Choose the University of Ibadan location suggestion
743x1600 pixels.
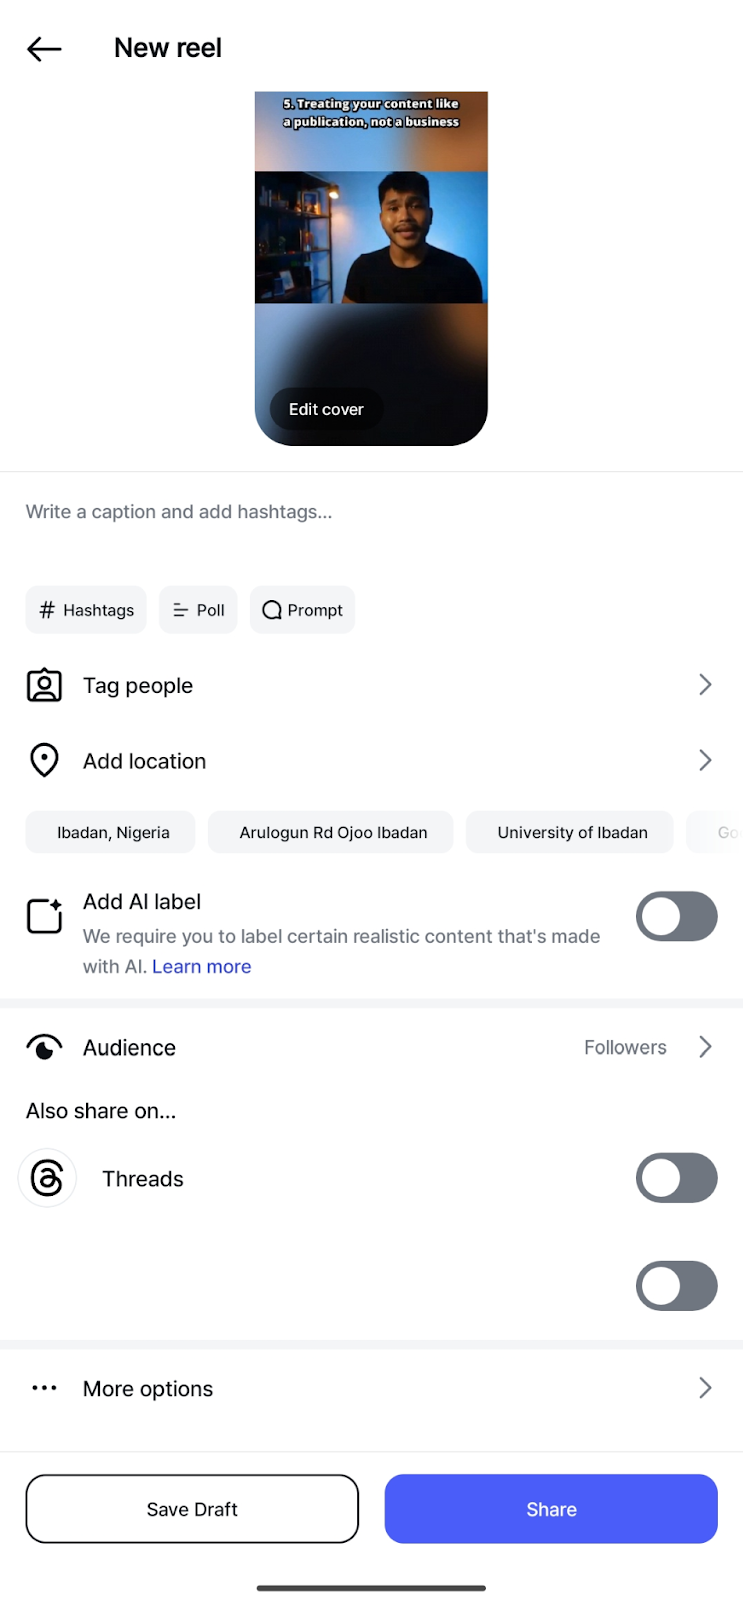click(572, 832)
